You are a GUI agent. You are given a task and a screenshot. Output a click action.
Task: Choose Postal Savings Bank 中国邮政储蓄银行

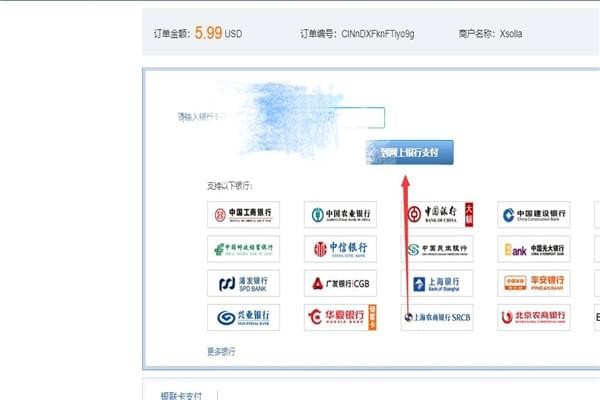coord(244,249)
